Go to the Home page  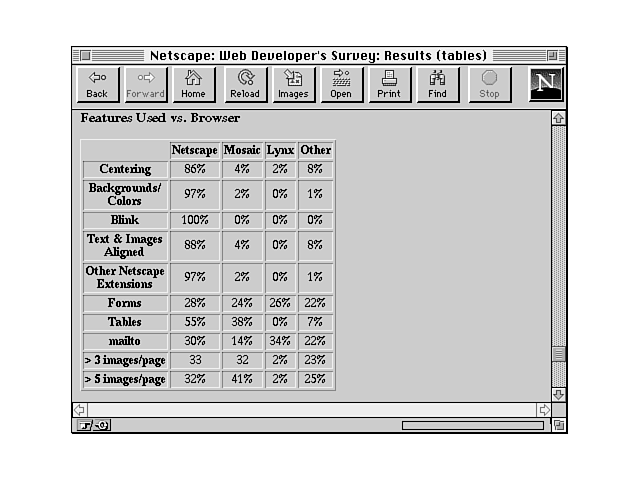click(194, 85)
